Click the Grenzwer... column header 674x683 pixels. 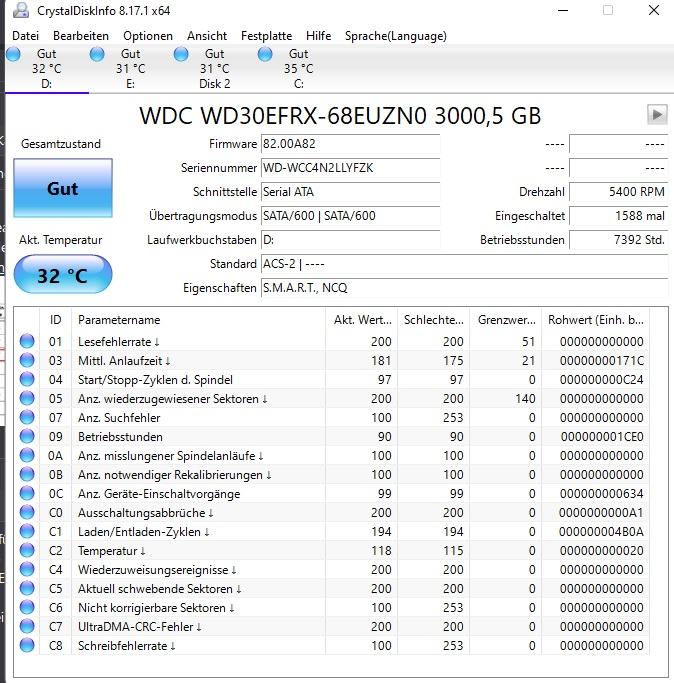point(505,320)
